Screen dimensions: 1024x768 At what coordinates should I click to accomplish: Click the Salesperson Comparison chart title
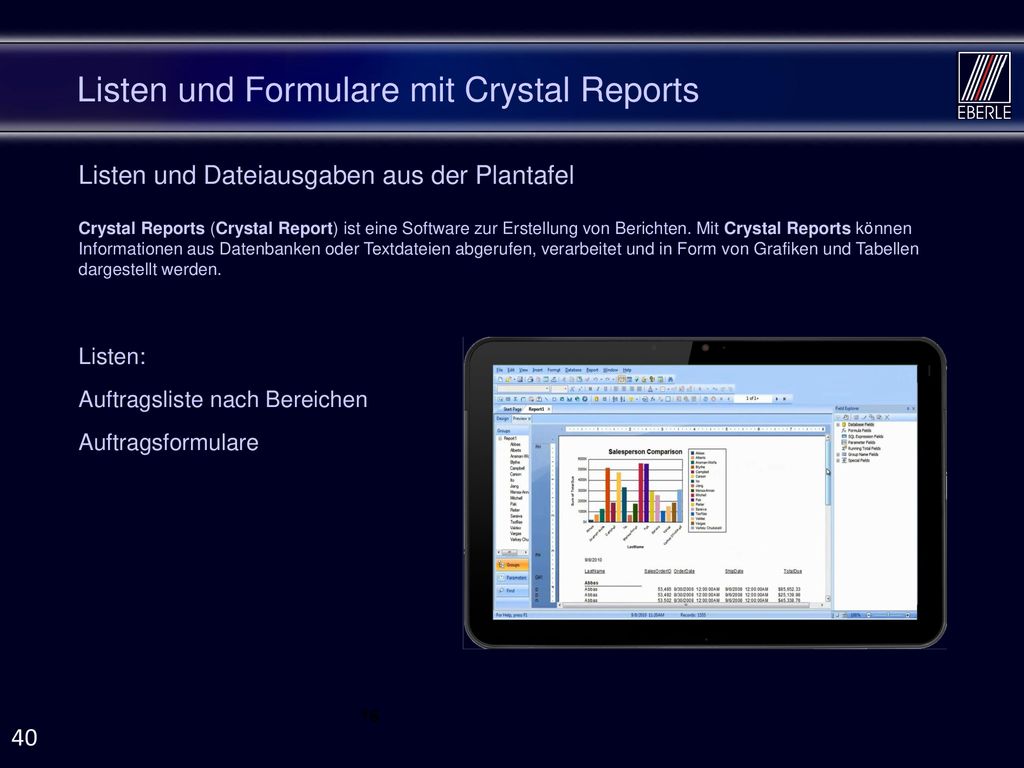point(645,452)
